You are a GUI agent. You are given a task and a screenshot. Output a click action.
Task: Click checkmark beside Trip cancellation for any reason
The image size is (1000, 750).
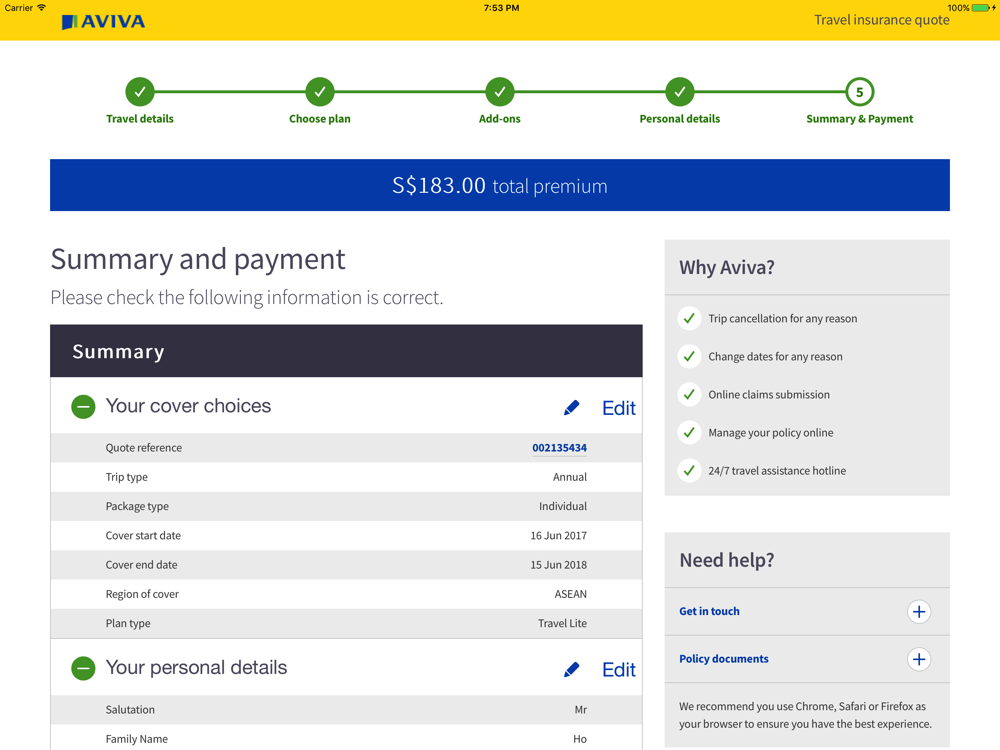[x=689, y=318]
